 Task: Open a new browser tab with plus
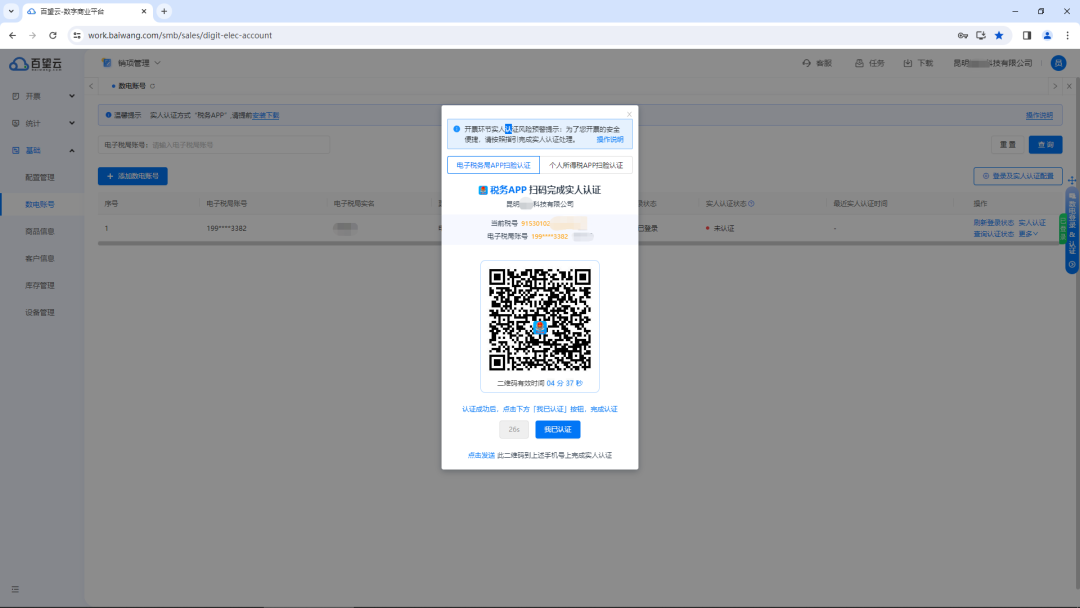(164, 11)
